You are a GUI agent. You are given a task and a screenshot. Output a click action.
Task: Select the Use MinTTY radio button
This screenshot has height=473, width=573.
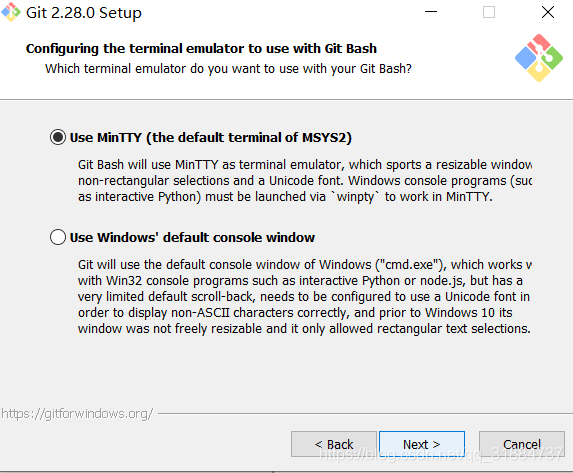(x=58, y=137)
